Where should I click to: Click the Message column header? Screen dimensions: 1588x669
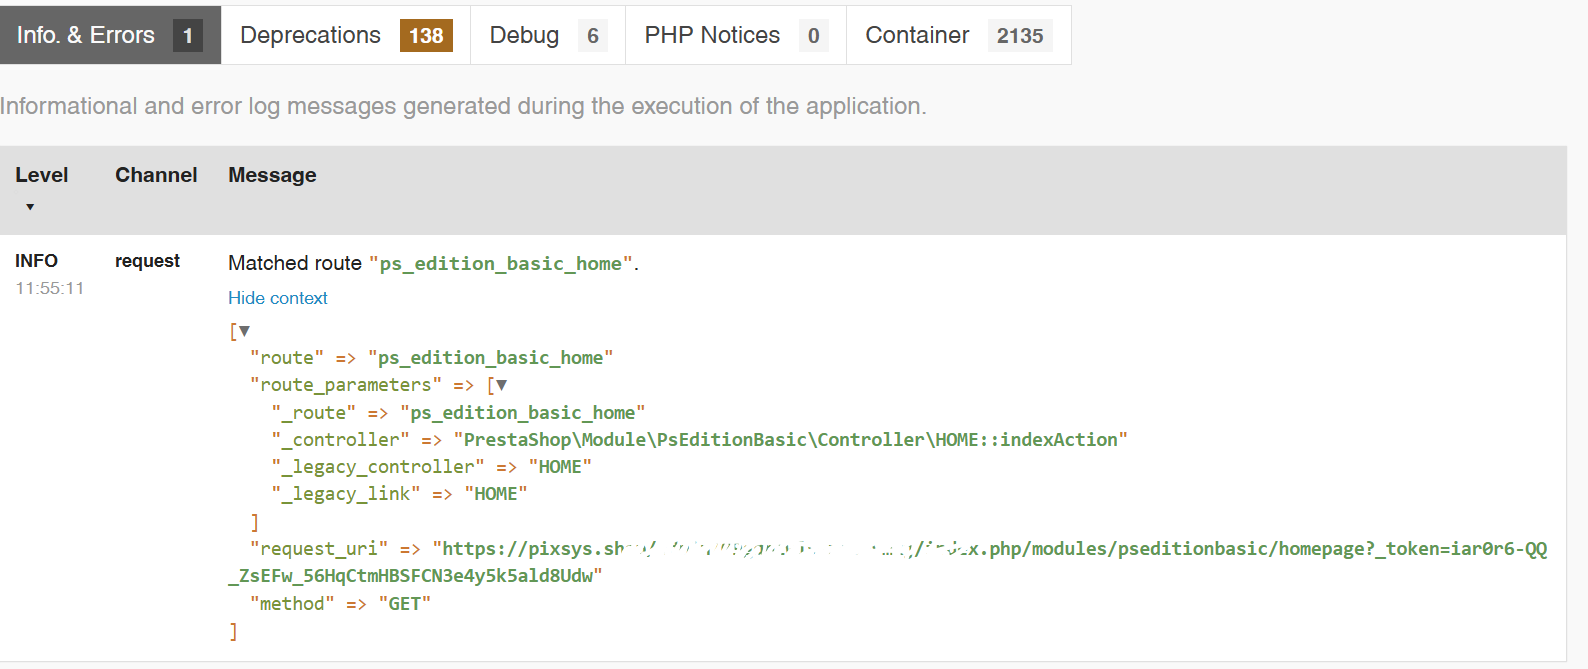pos(272,175)
